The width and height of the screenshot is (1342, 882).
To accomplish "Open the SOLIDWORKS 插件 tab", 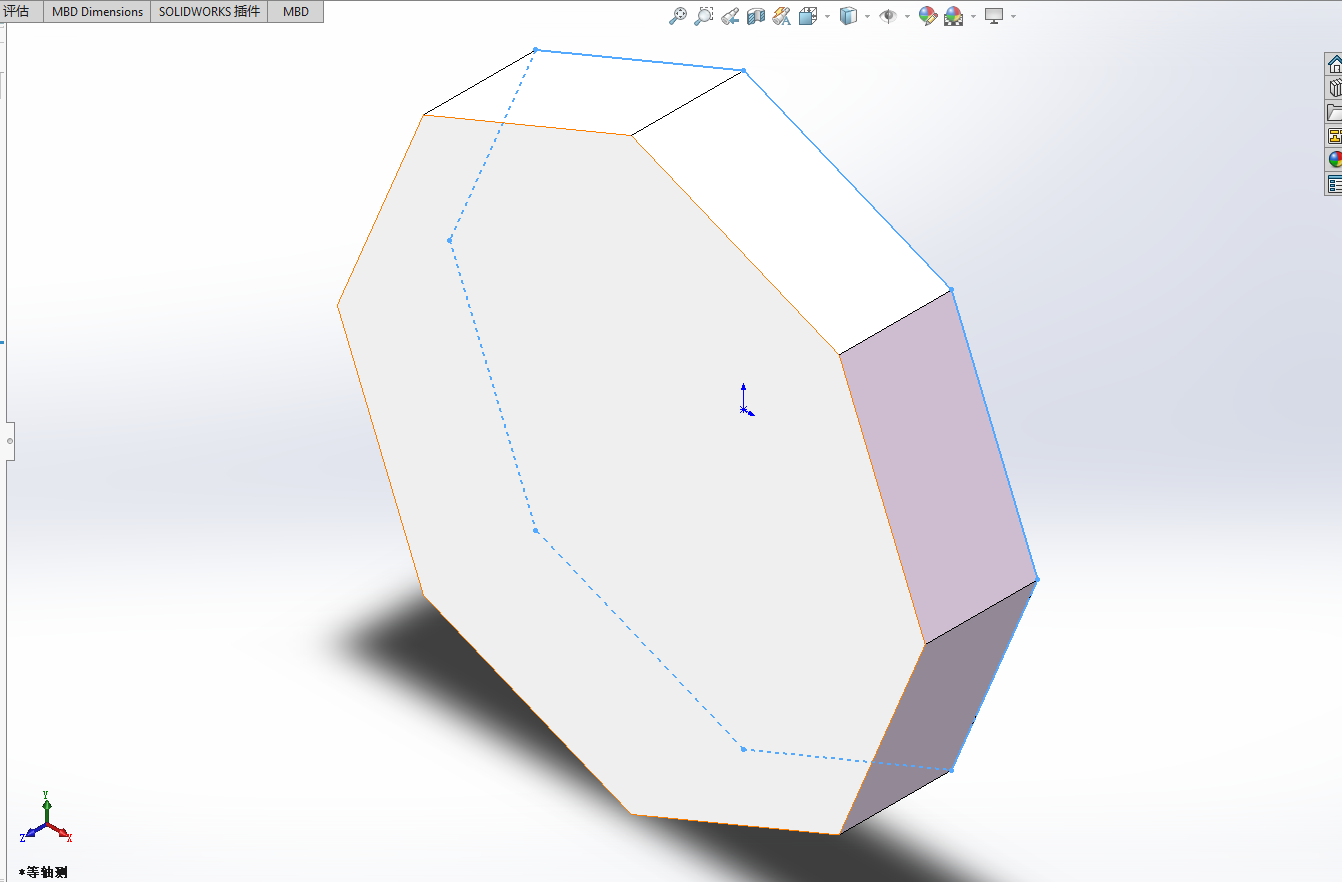I will click(208, 11).
